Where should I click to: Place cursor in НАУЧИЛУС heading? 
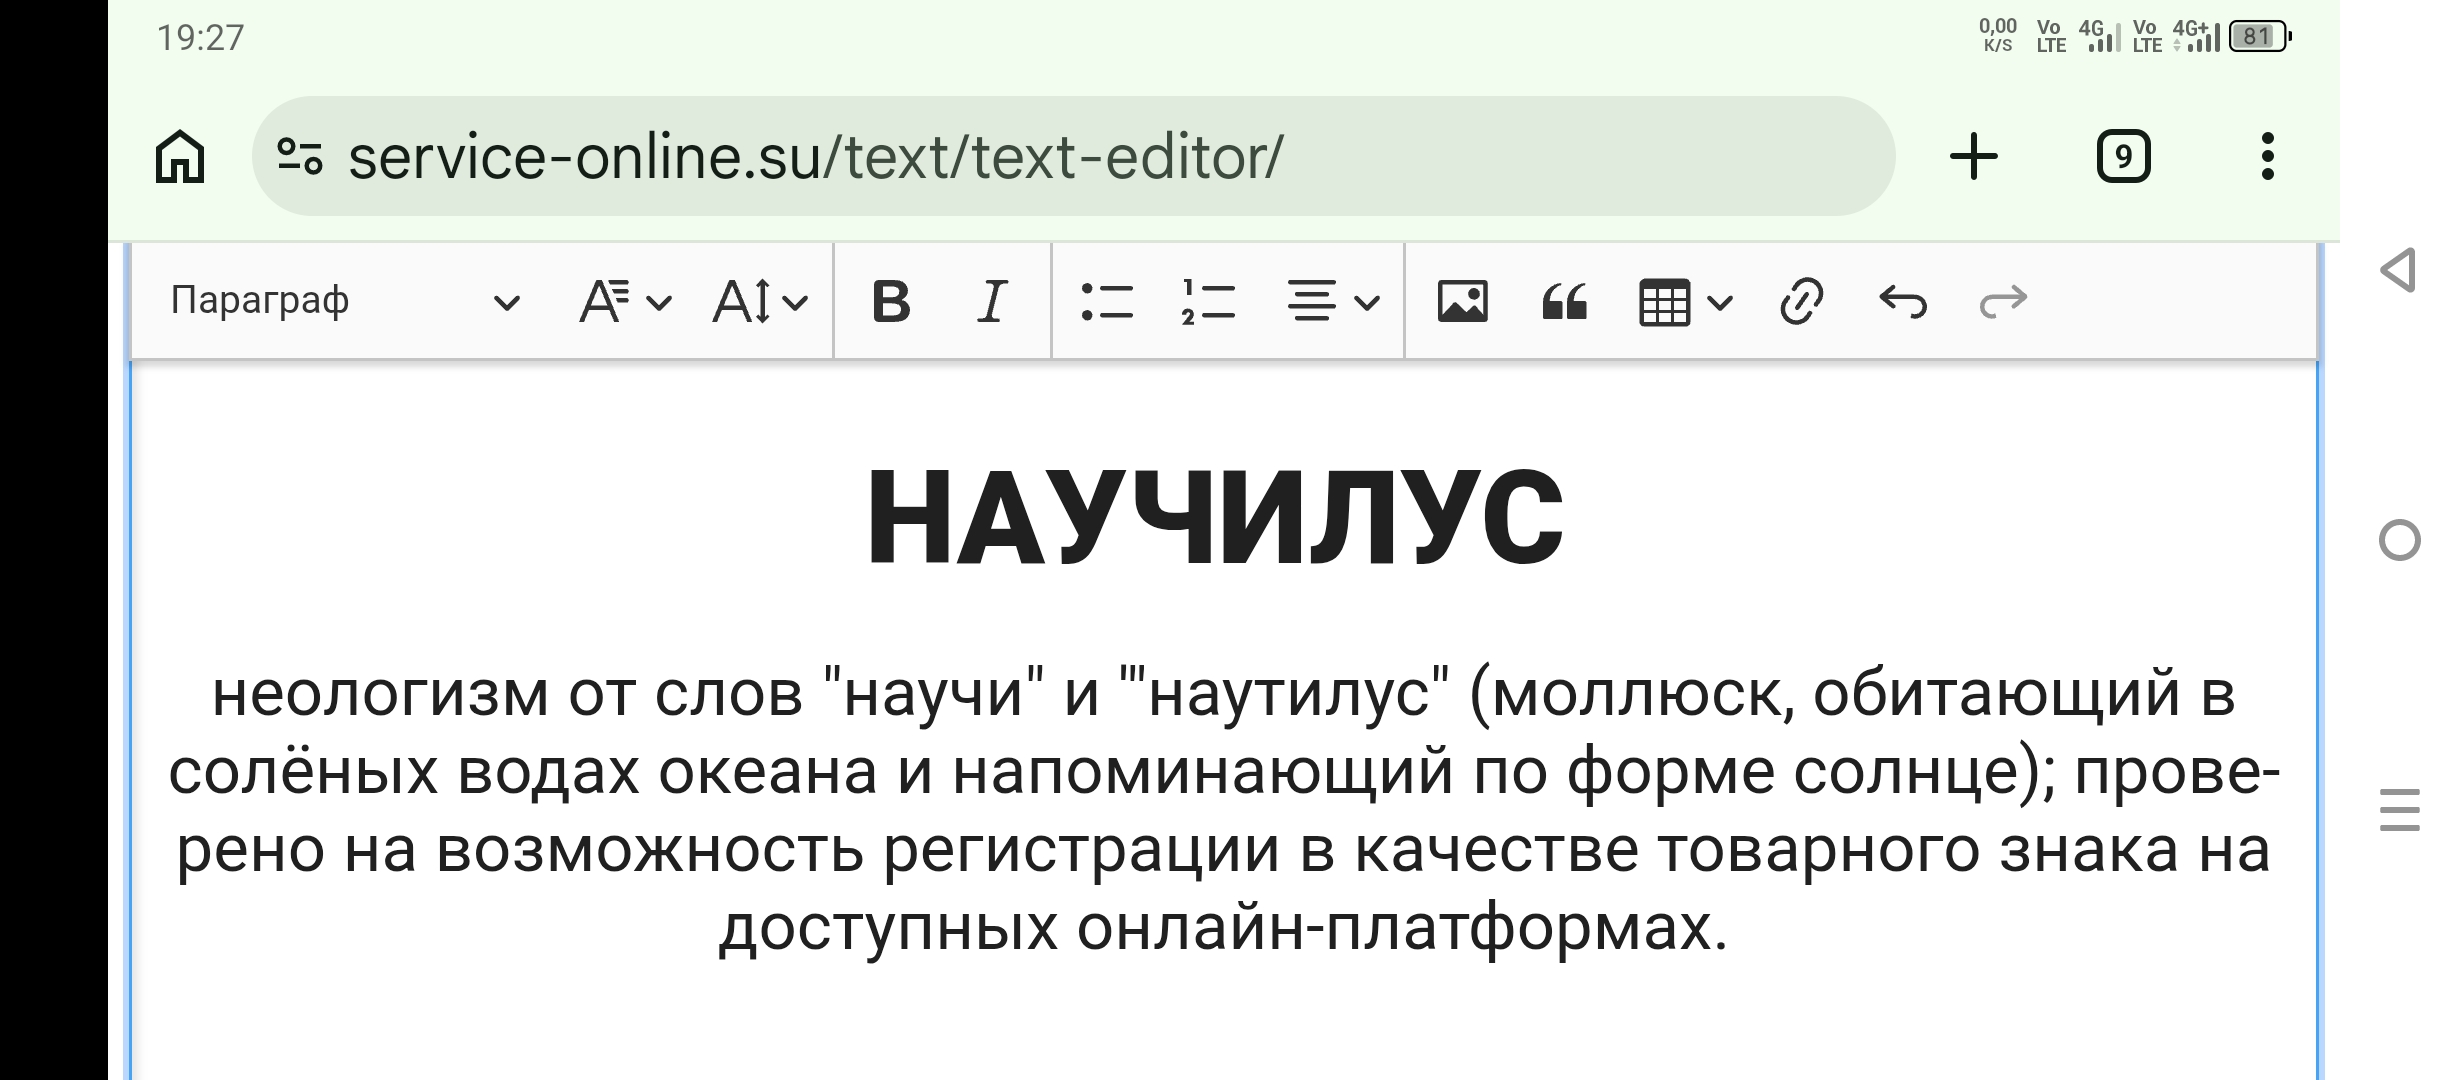pos(1215,516)
